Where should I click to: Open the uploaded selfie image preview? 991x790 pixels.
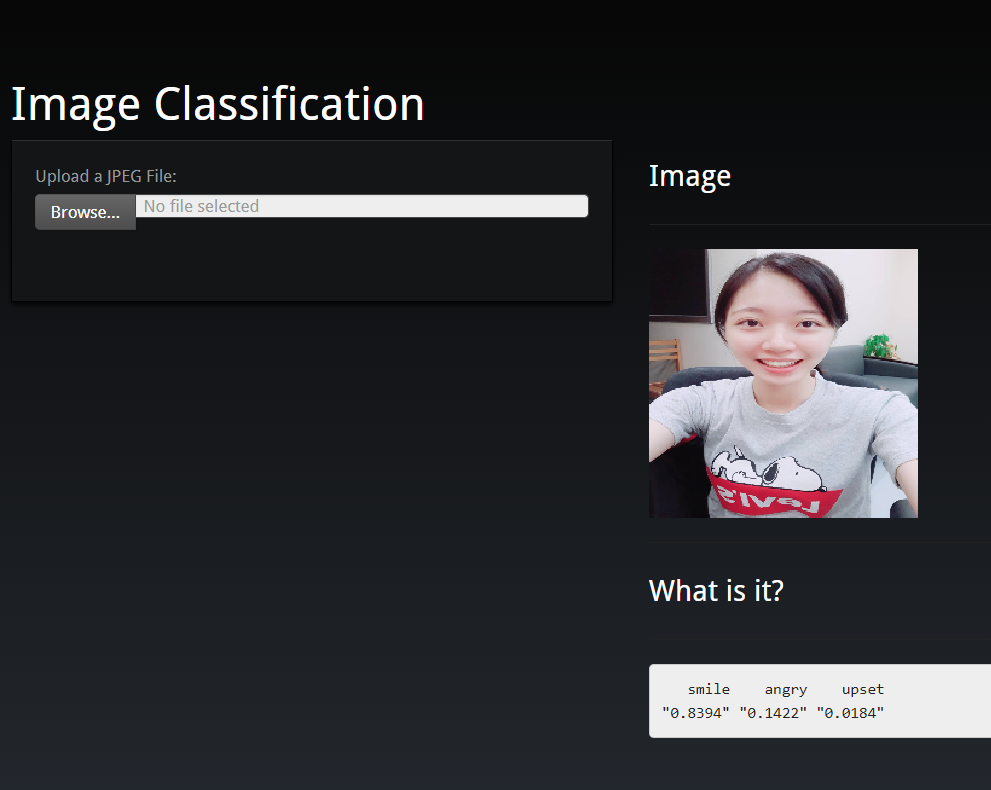[783, 384]
